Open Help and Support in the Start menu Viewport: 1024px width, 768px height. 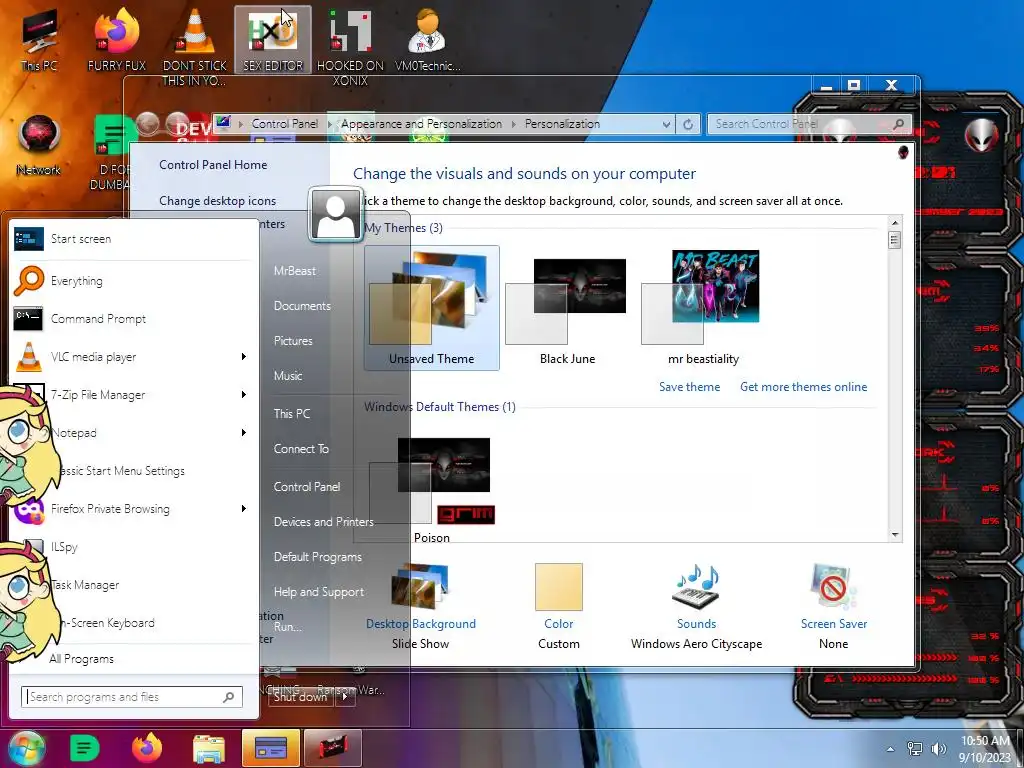[319, 592]
